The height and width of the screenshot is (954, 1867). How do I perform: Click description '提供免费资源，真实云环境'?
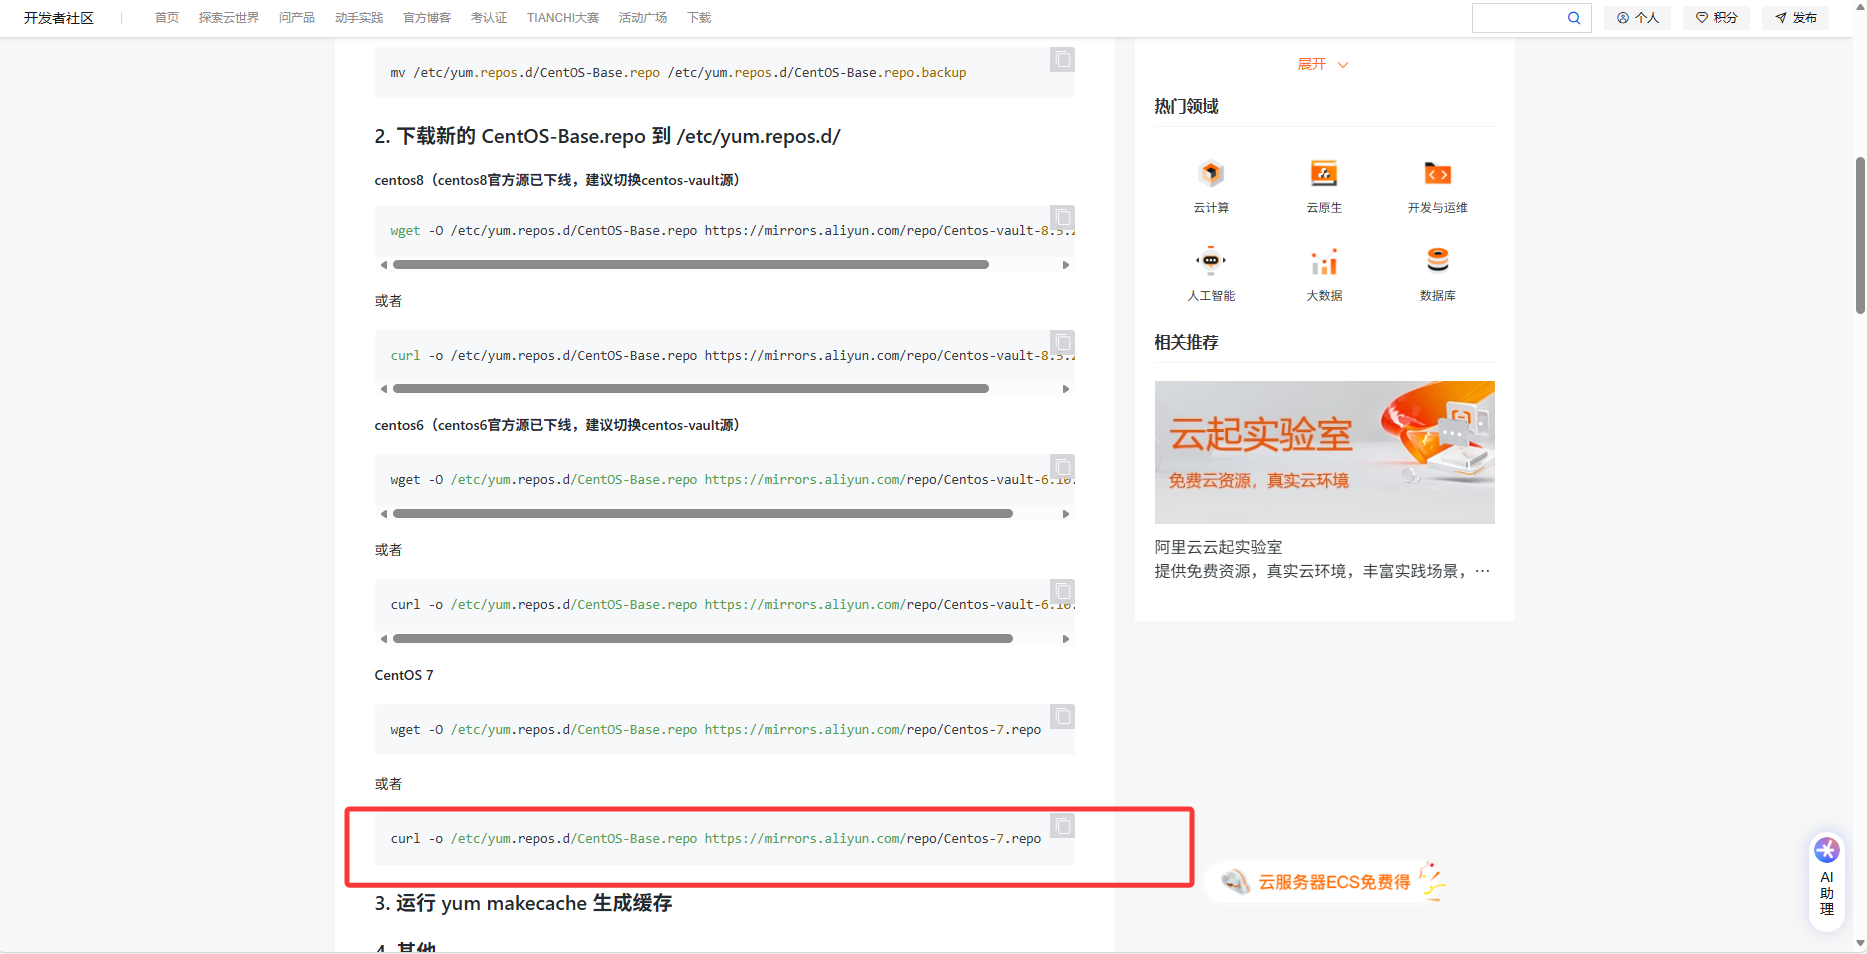(1322, 571)
